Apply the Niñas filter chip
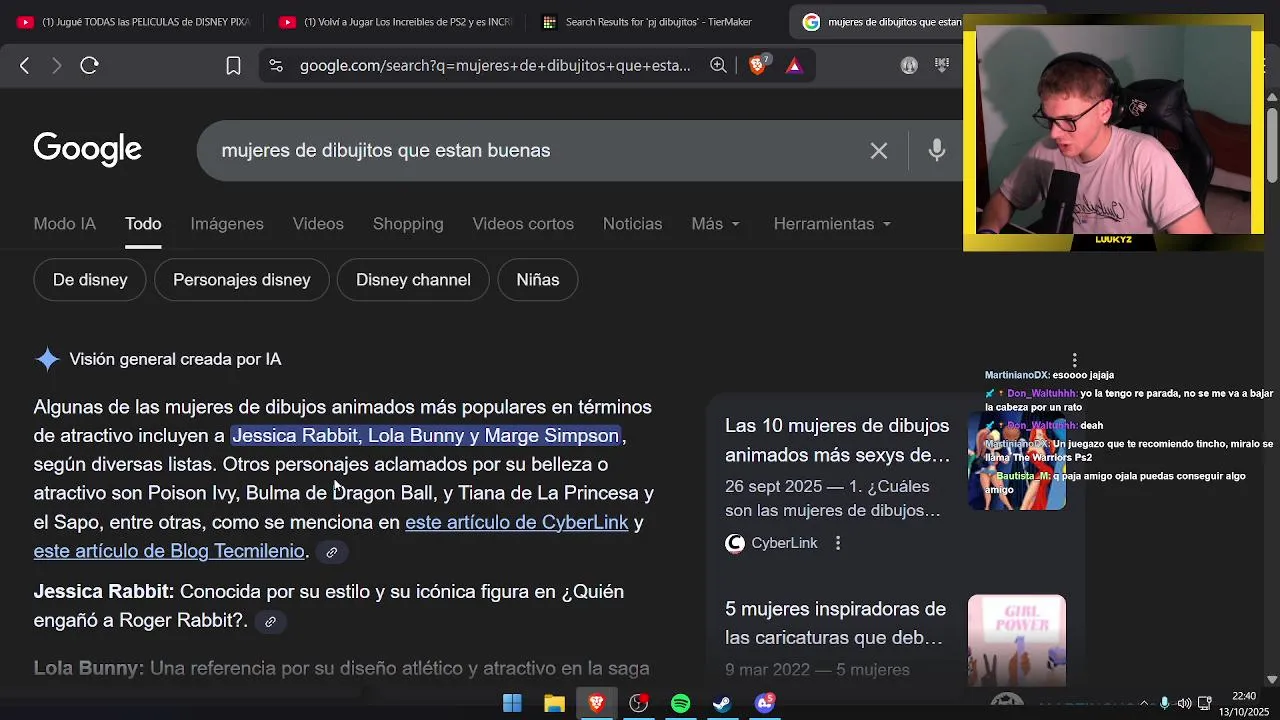Screen dimensions: 1280x720 pyautogui.click(x=538, y=280)
